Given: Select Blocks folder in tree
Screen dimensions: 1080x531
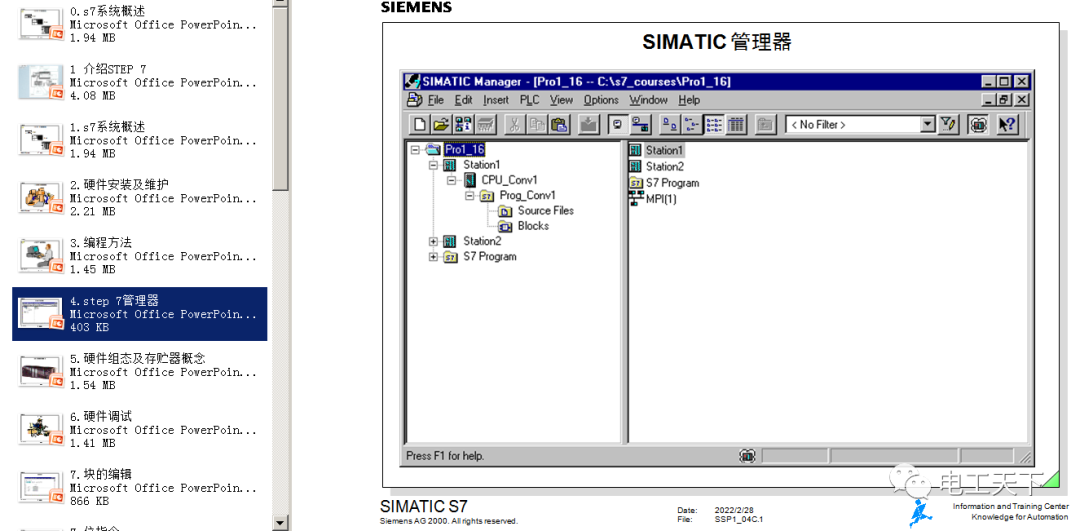Looking at the screenshot, I should point(533,226).
